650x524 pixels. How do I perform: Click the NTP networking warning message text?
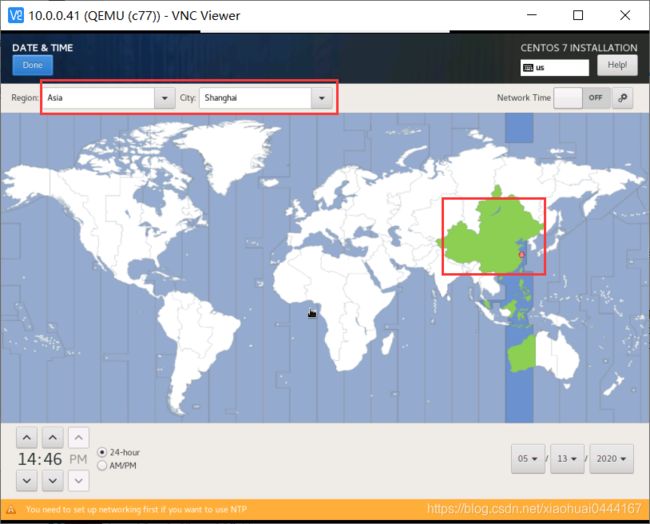tap(136, 509)
